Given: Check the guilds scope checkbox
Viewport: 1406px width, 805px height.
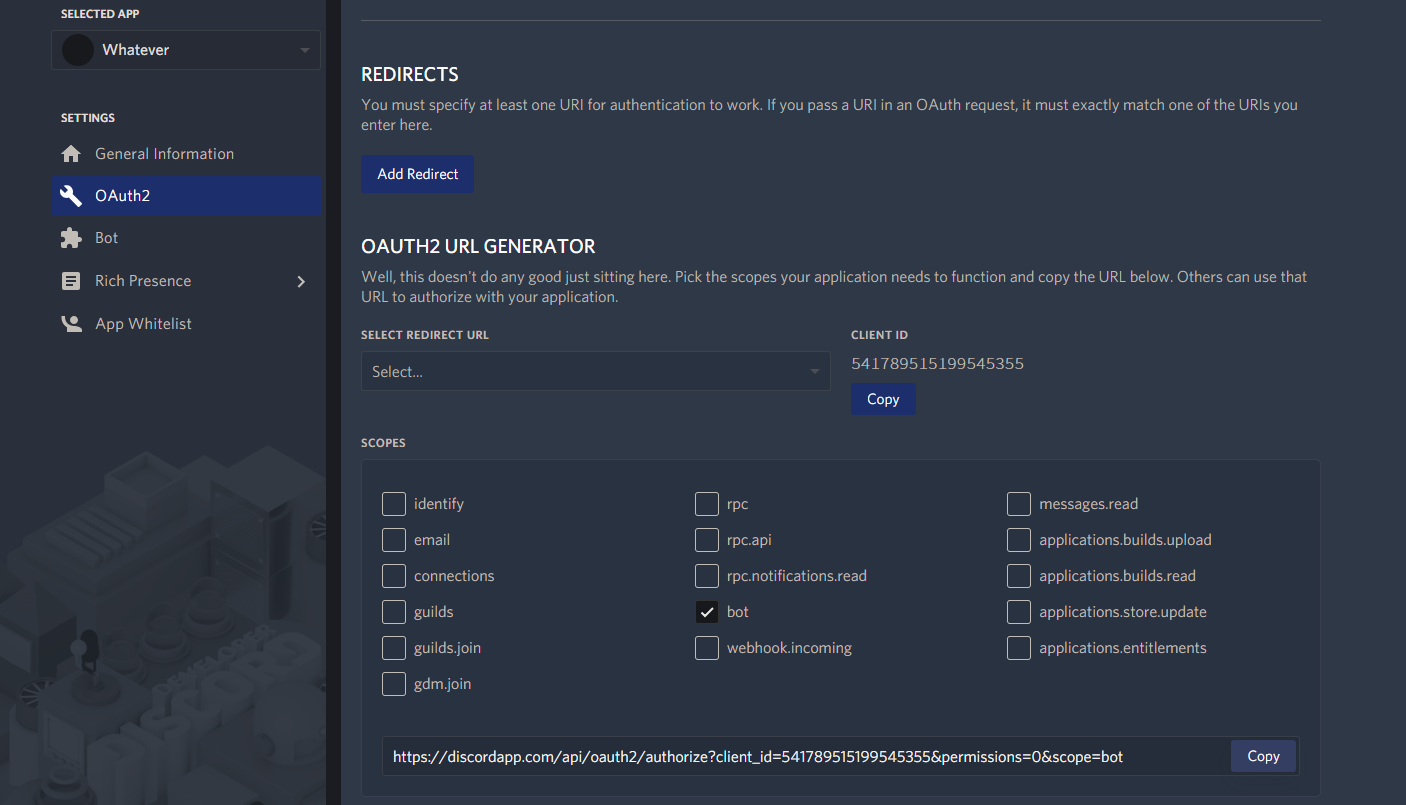Looking at the screenshot, I should tap(394, 612).
